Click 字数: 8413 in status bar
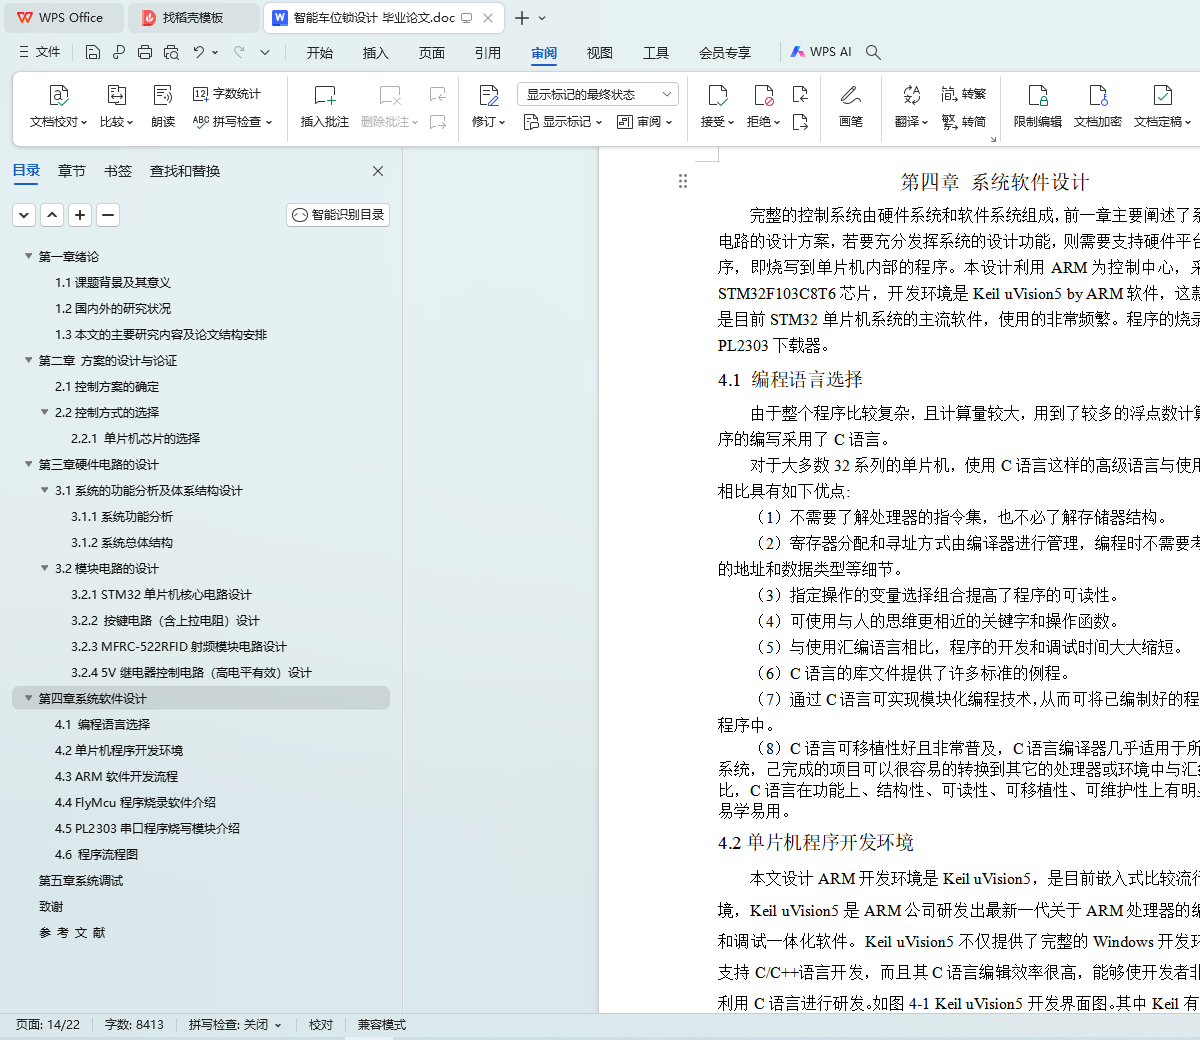 click(134, 1025)
